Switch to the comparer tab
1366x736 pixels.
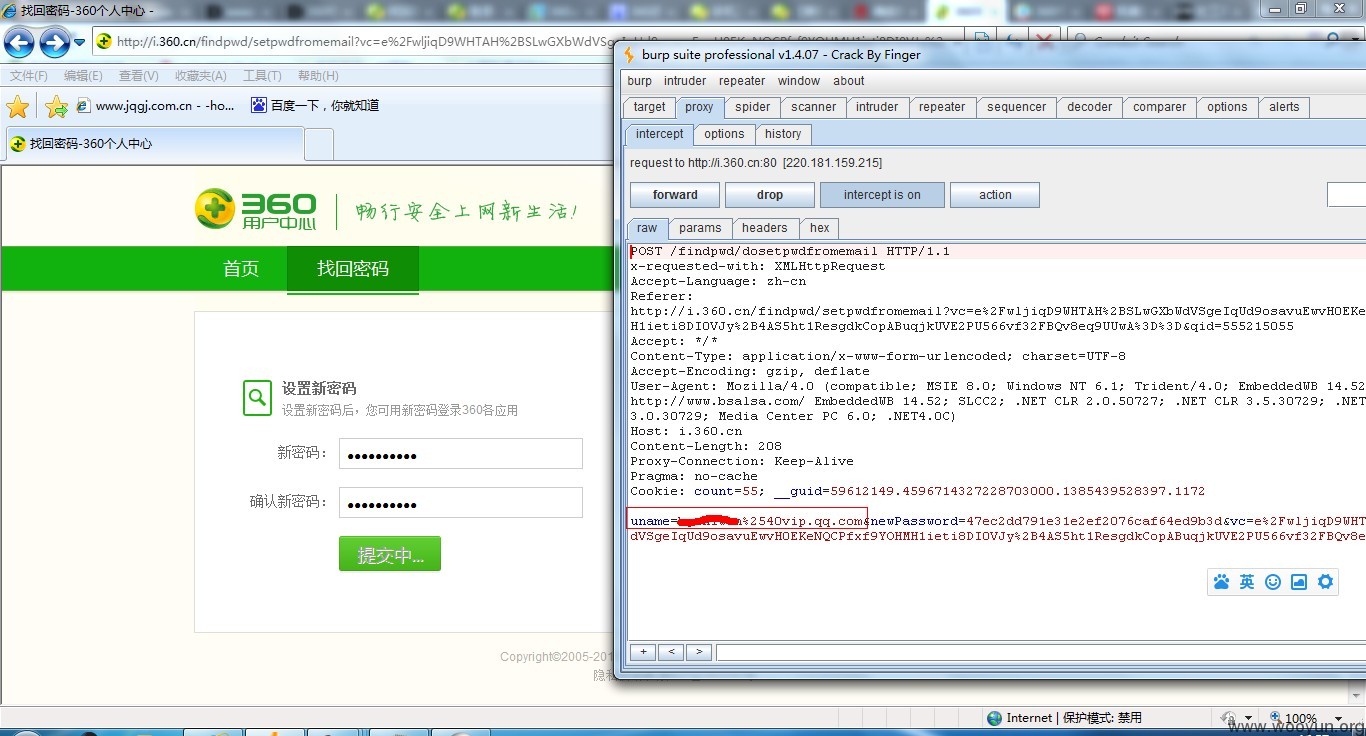pos(1160,107)
